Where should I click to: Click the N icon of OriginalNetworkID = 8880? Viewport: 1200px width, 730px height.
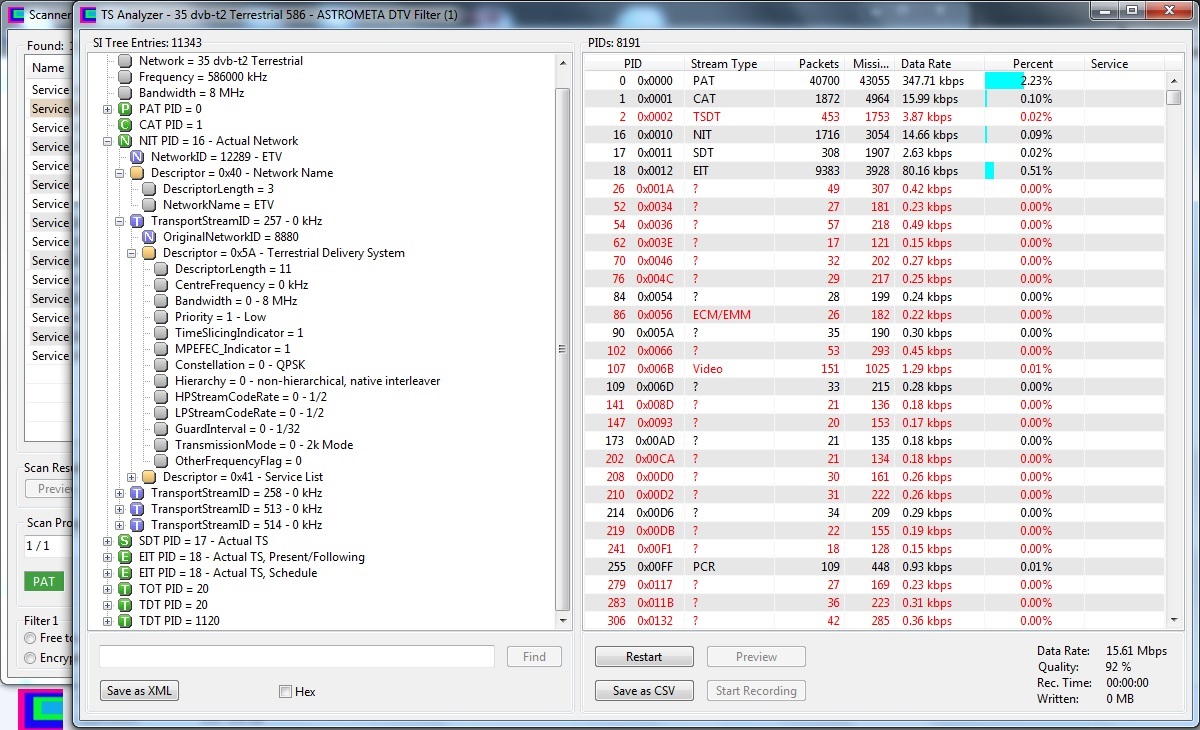149,237
